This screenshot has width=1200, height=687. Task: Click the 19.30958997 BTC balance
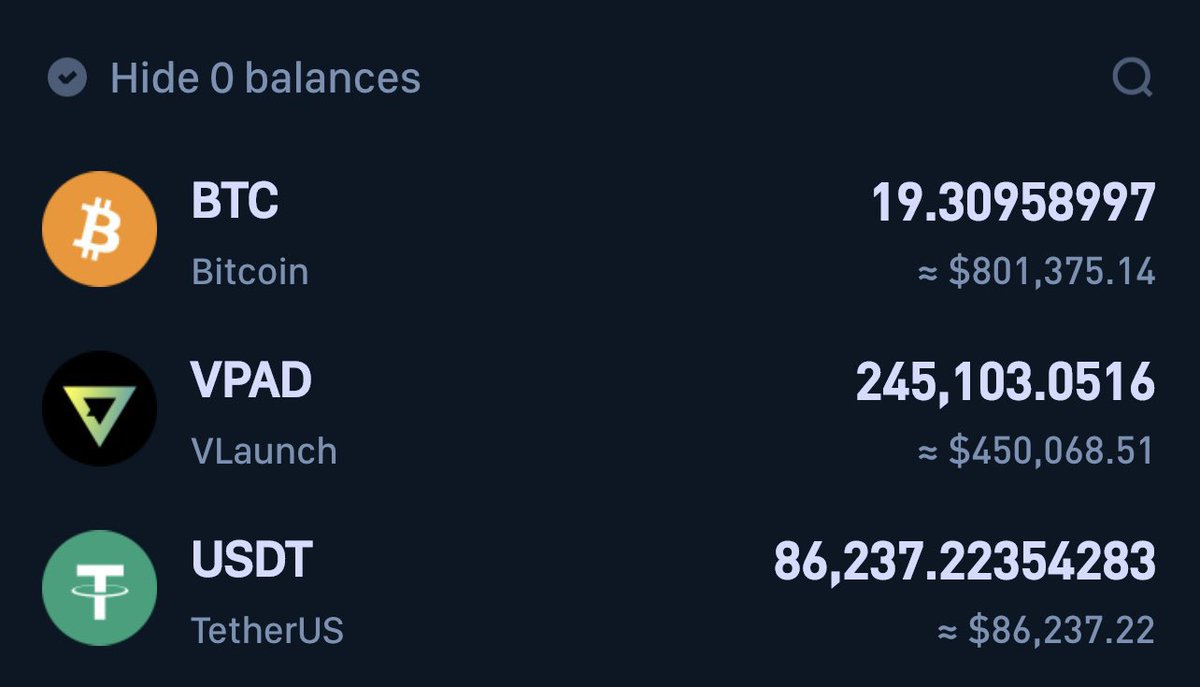(1013, 204)
